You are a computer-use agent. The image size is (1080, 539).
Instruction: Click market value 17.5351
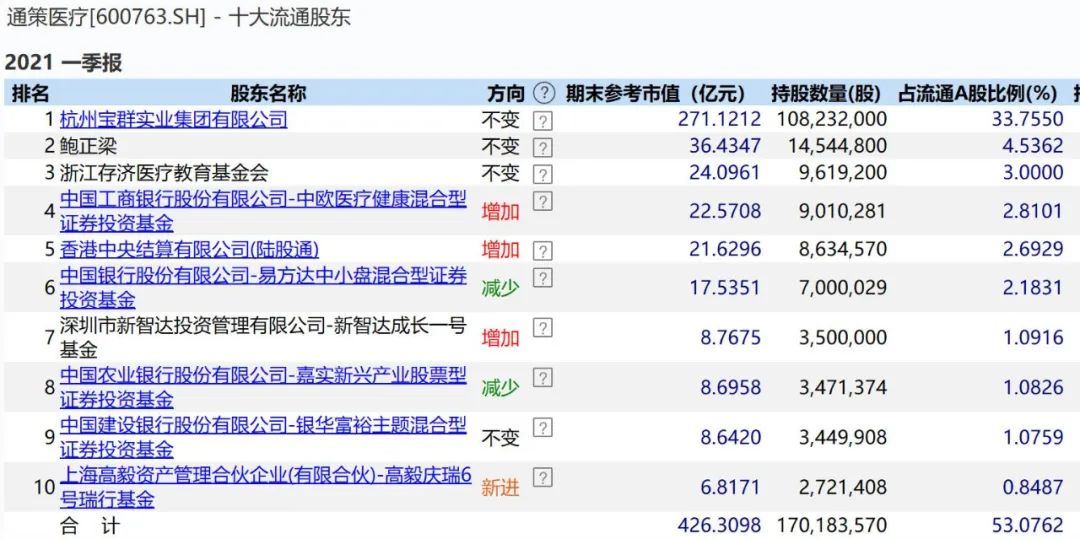[725, 287]
